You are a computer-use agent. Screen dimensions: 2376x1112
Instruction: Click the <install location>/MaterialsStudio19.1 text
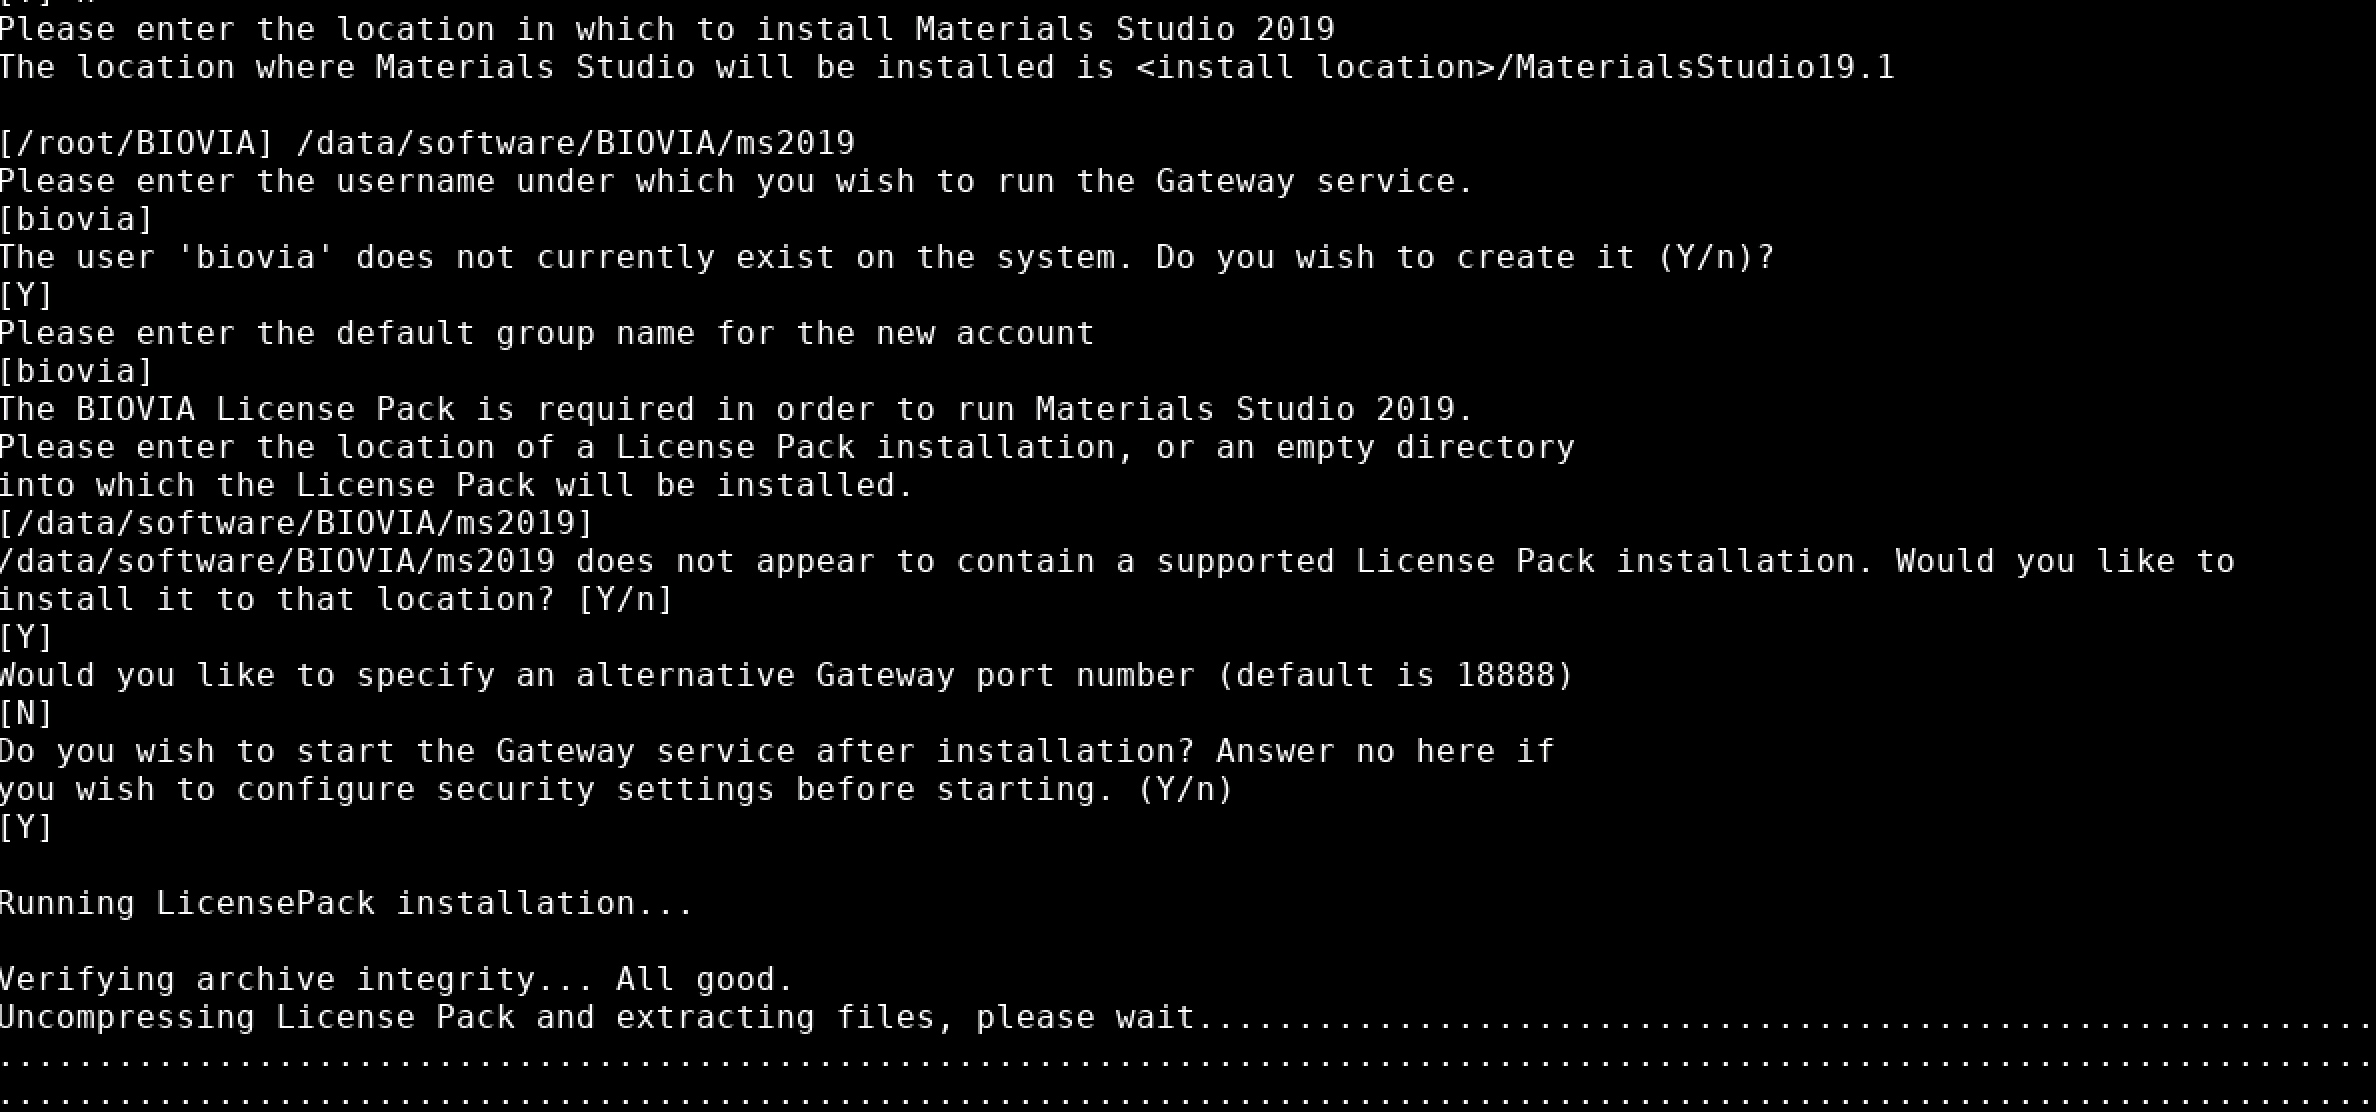[1515, 67]
